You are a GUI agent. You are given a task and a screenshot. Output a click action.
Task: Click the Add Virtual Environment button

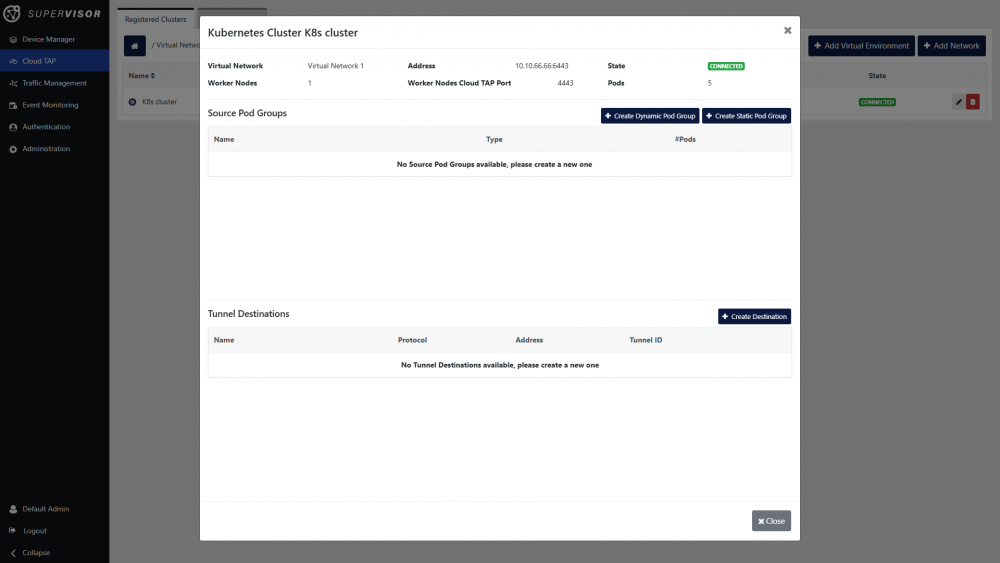pos(861,46)
